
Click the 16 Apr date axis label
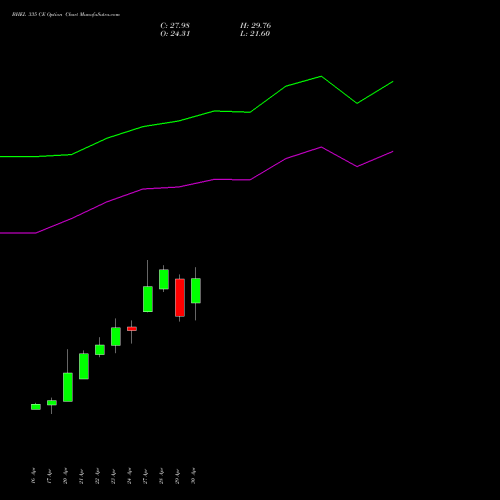33,476
